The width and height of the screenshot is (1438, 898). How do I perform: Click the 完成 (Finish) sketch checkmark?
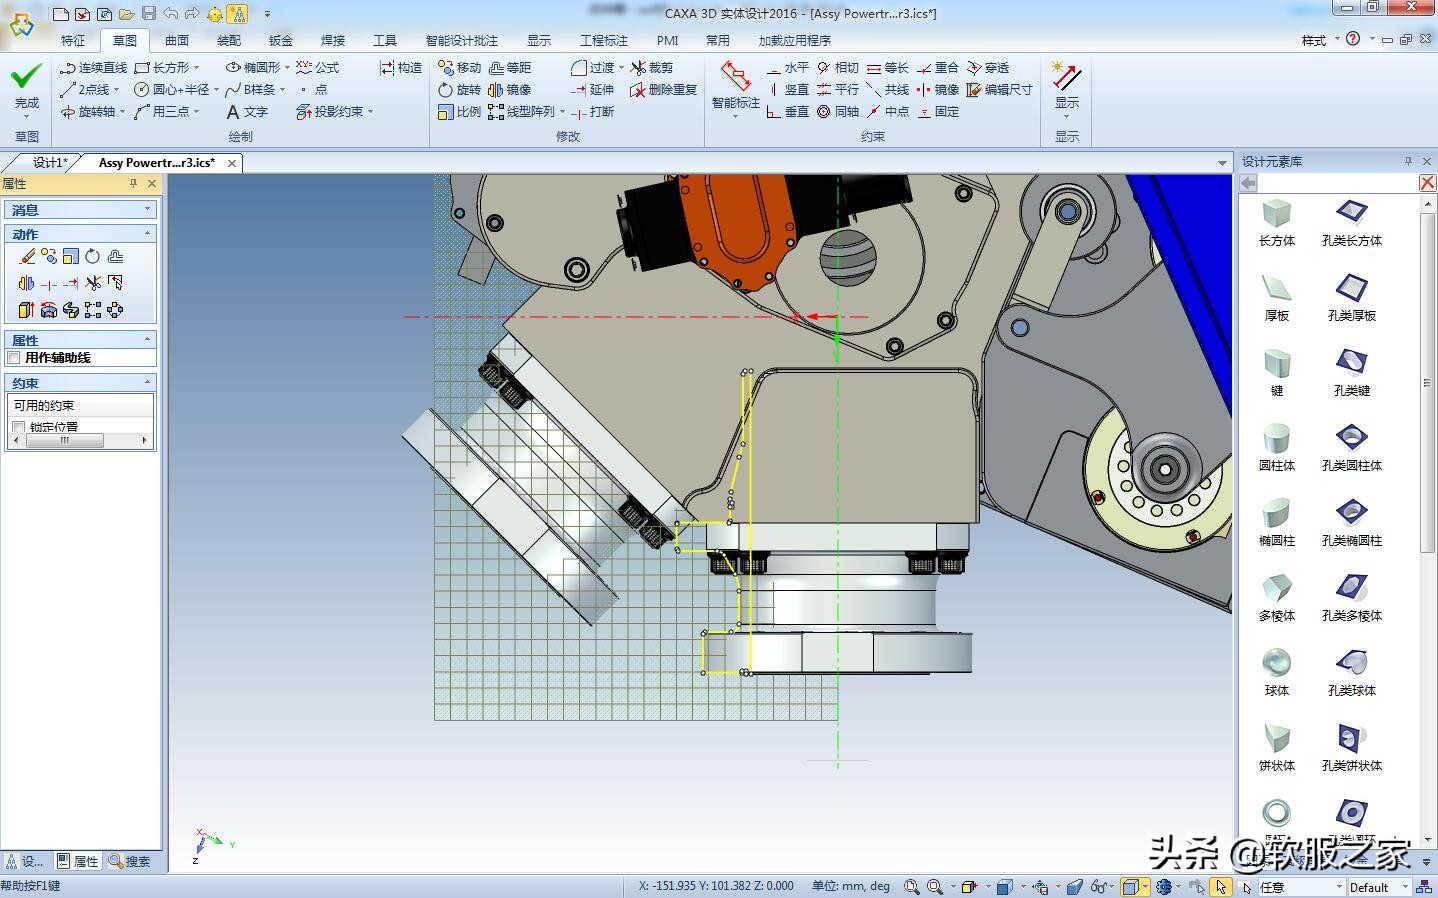pos(27,85)
